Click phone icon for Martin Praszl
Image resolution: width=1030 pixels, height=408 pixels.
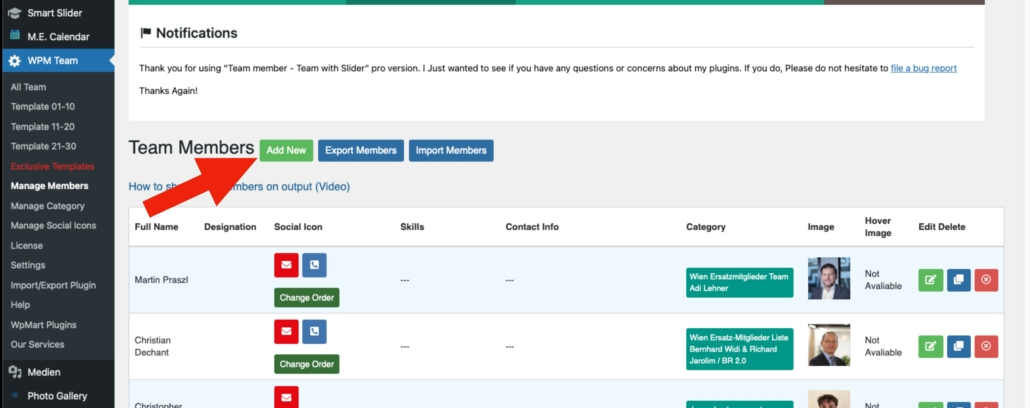tap(314, 265)
